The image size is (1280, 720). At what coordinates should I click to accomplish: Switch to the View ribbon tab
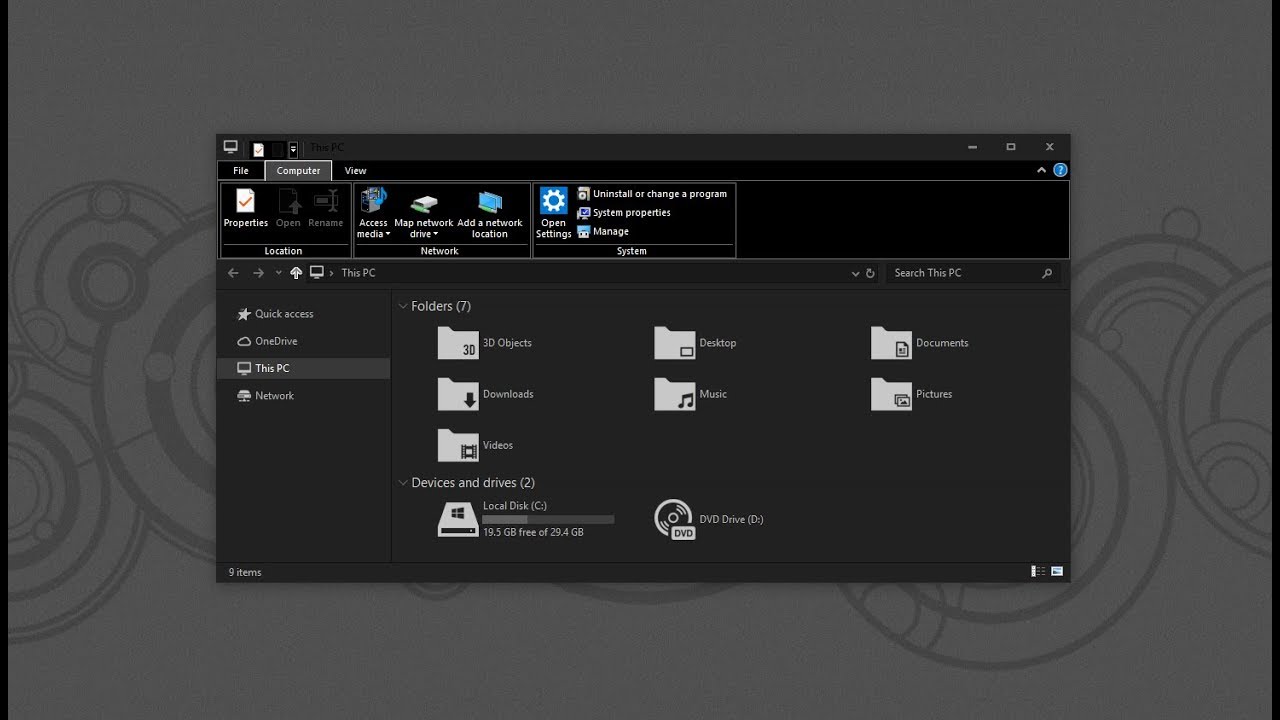point(355,171)
